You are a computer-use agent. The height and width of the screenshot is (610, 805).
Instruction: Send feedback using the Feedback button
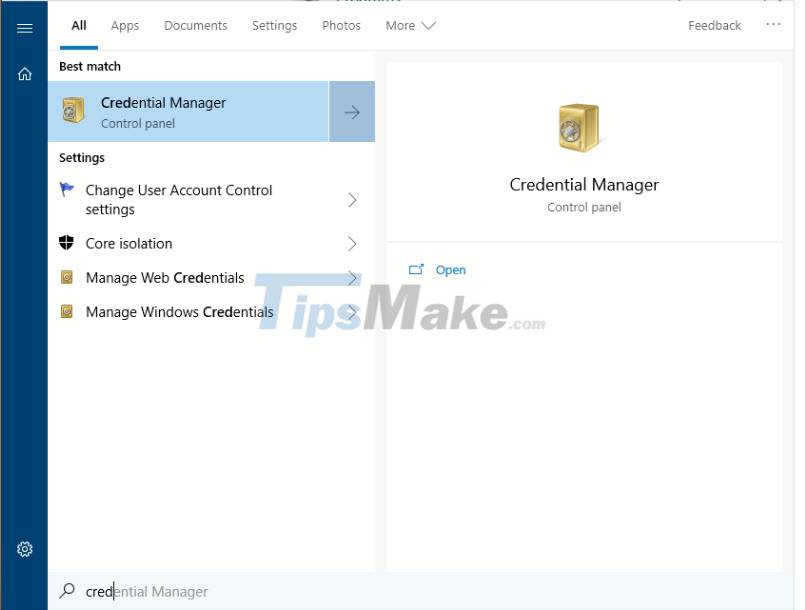[714, 26]
